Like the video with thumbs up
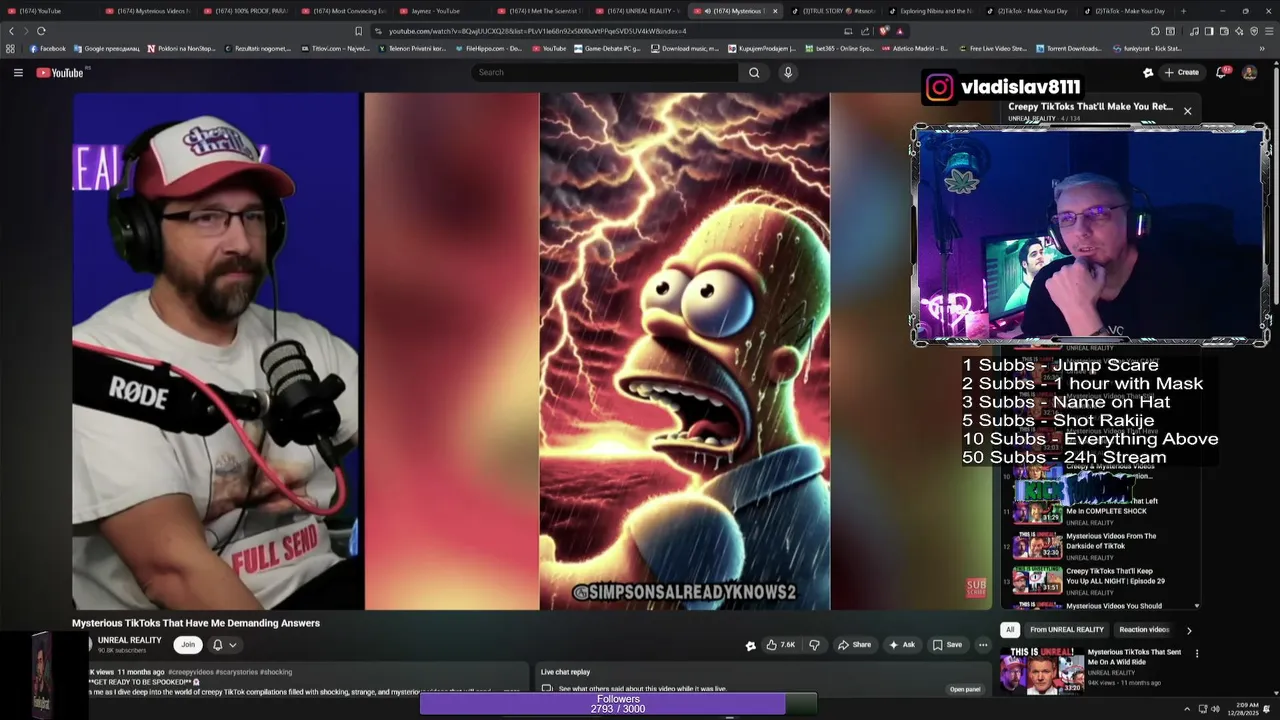1280x720 pixels. (781, 645)
